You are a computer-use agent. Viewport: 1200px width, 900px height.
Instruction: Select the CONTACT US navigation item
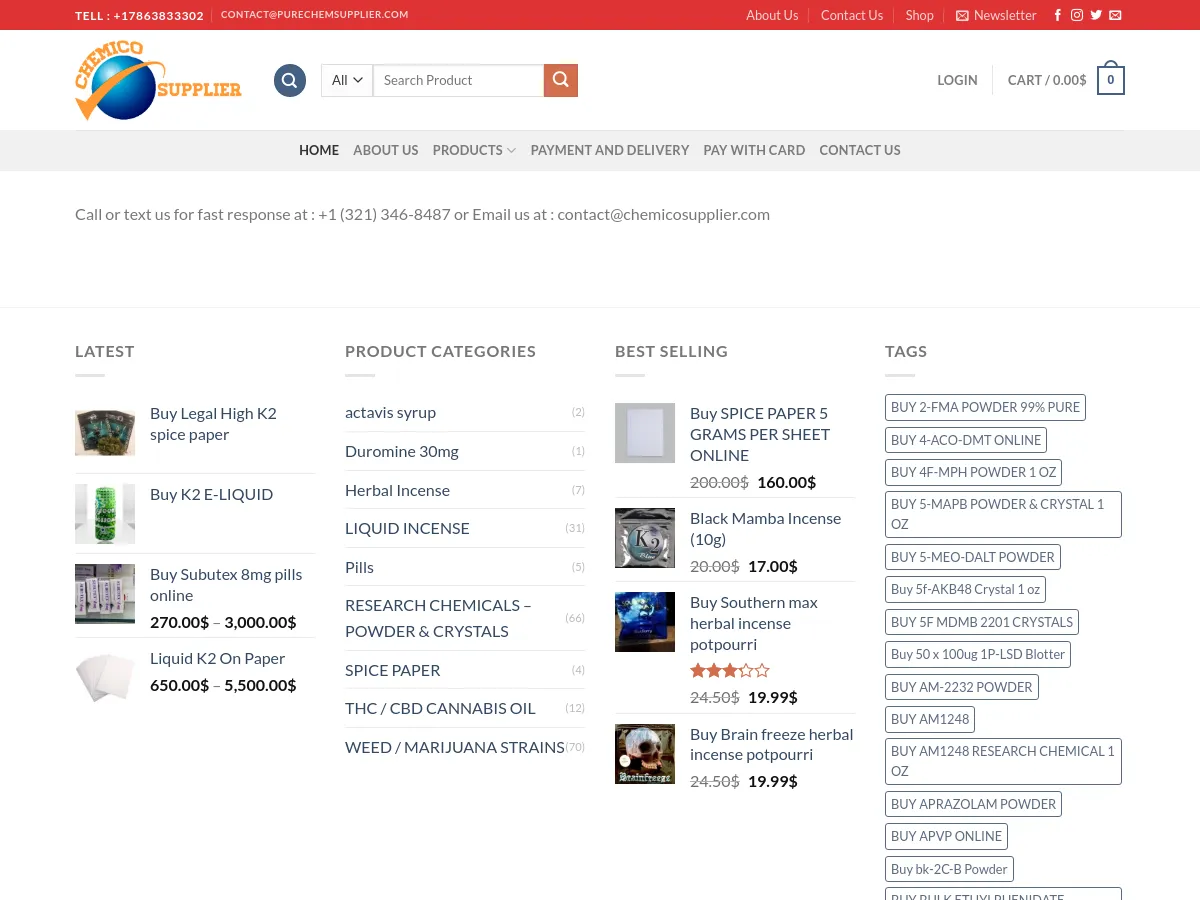click(860, 150)
